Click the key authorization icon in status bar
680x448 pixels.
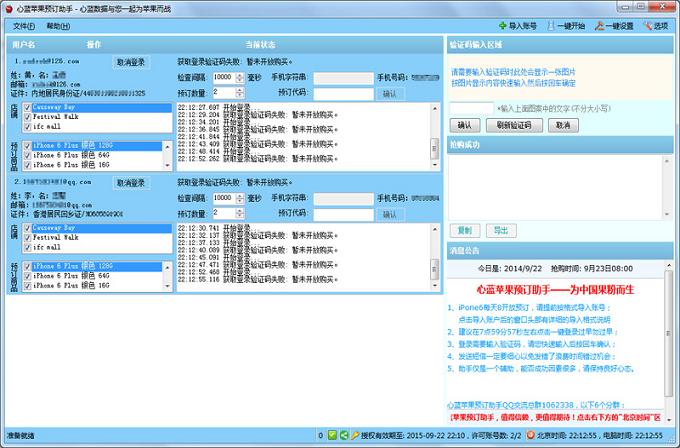[x=353, y=436]
